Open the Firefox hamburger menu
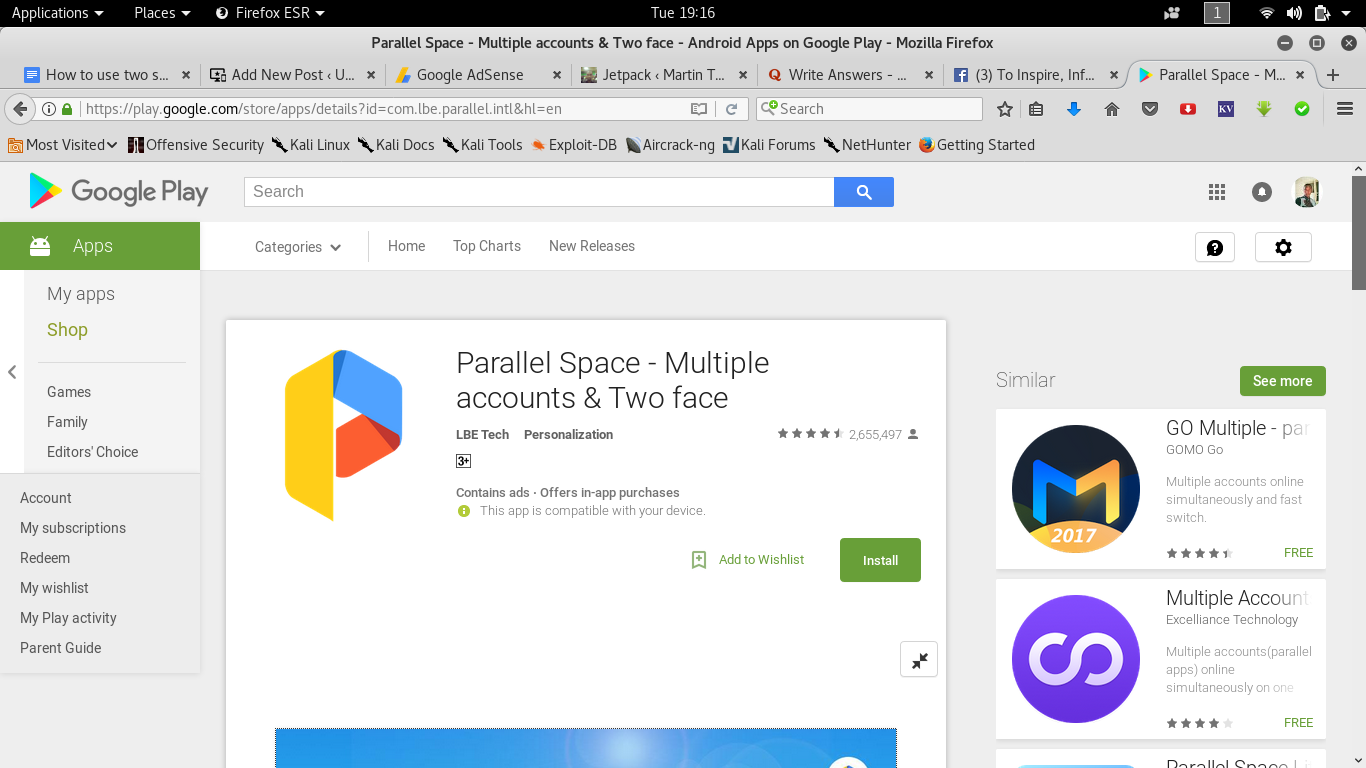Viewport: 1366px width, 768px height. [x=1345, y=109]
